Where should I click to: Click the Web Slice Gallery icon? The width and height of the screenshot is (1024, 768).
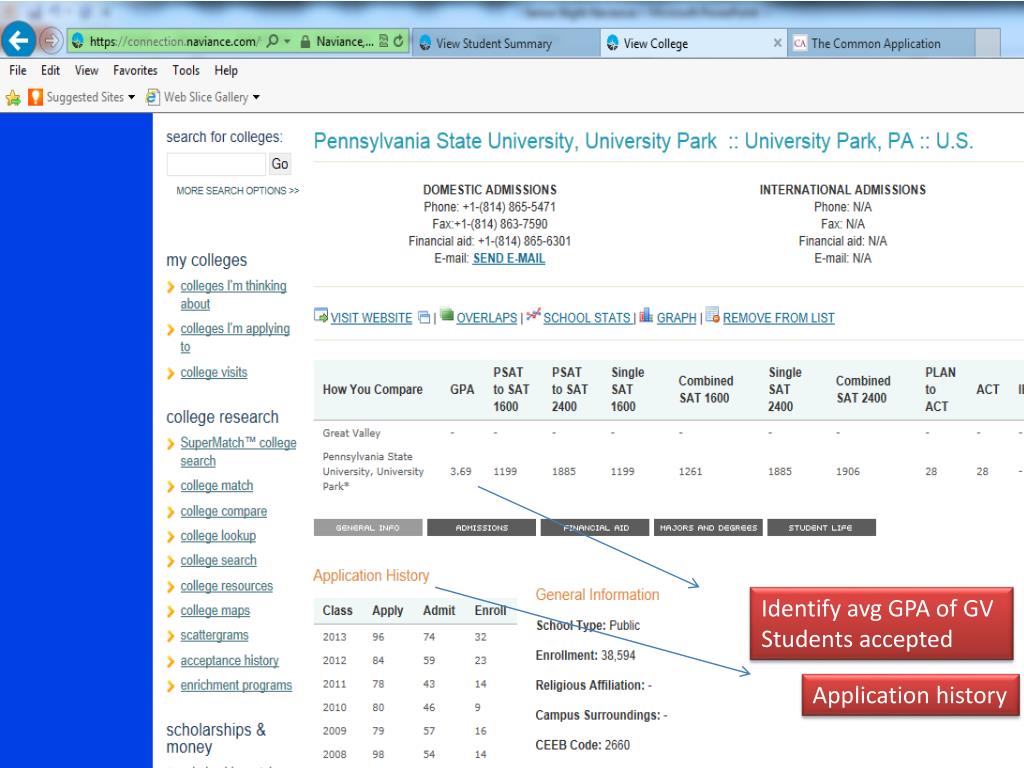coord(152,97)
